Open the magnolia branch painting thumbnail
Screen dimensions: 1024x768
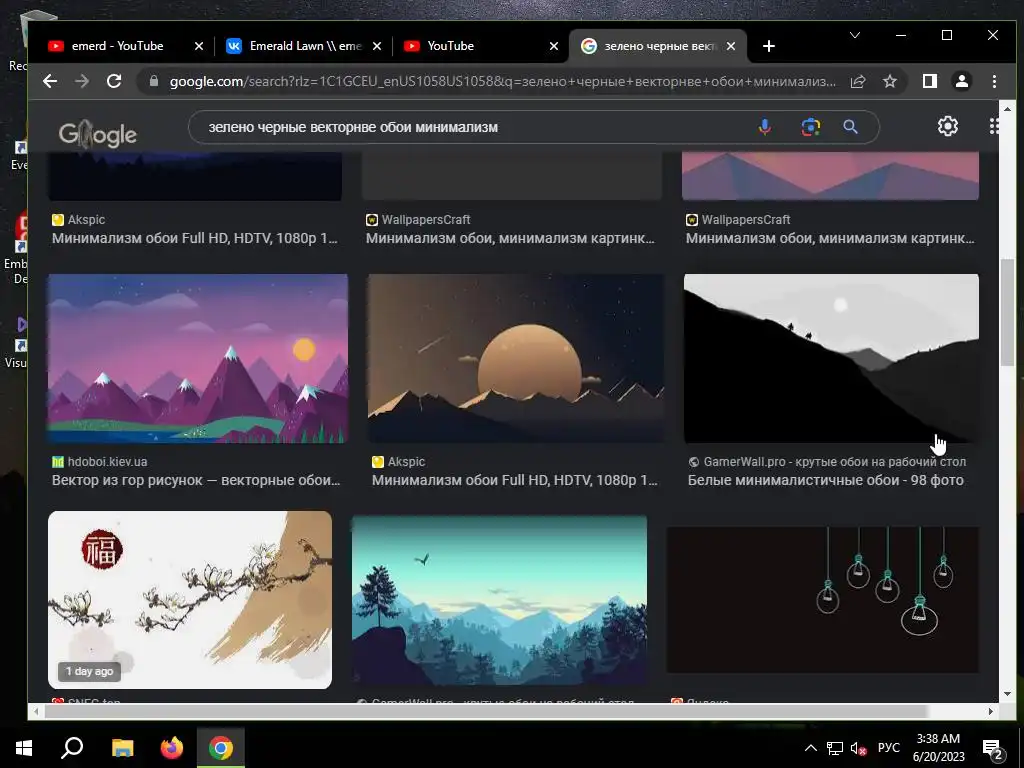[190, 600]
